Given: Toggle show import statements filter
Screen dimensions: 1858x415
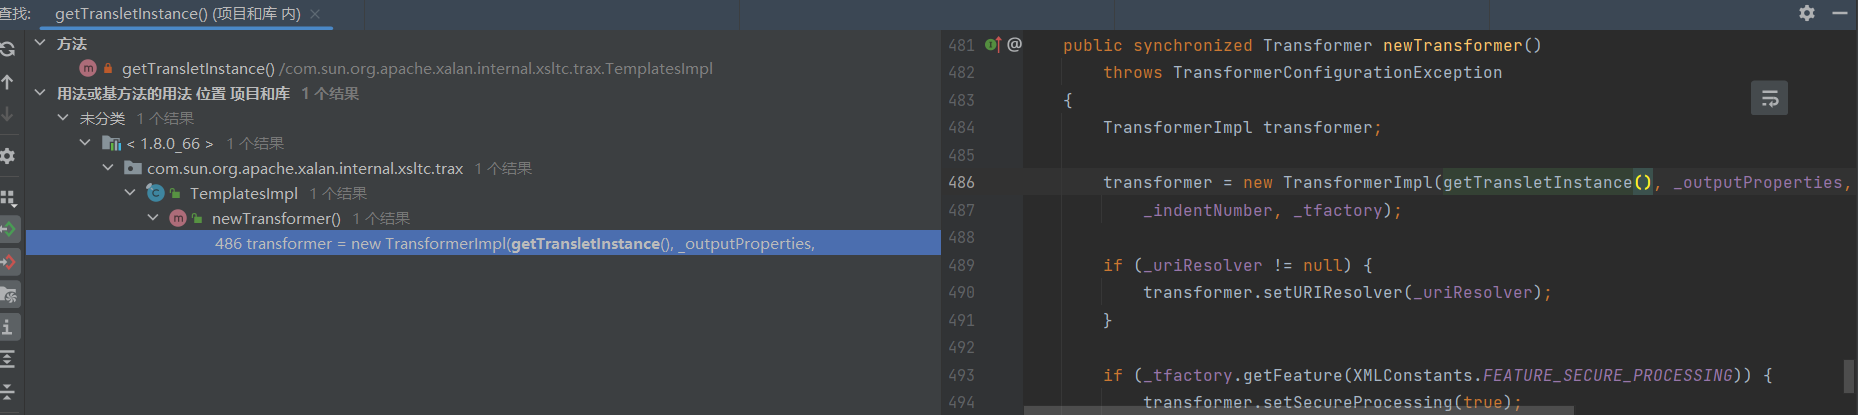Looking at the screenshot, I should [x=9, y=295].
